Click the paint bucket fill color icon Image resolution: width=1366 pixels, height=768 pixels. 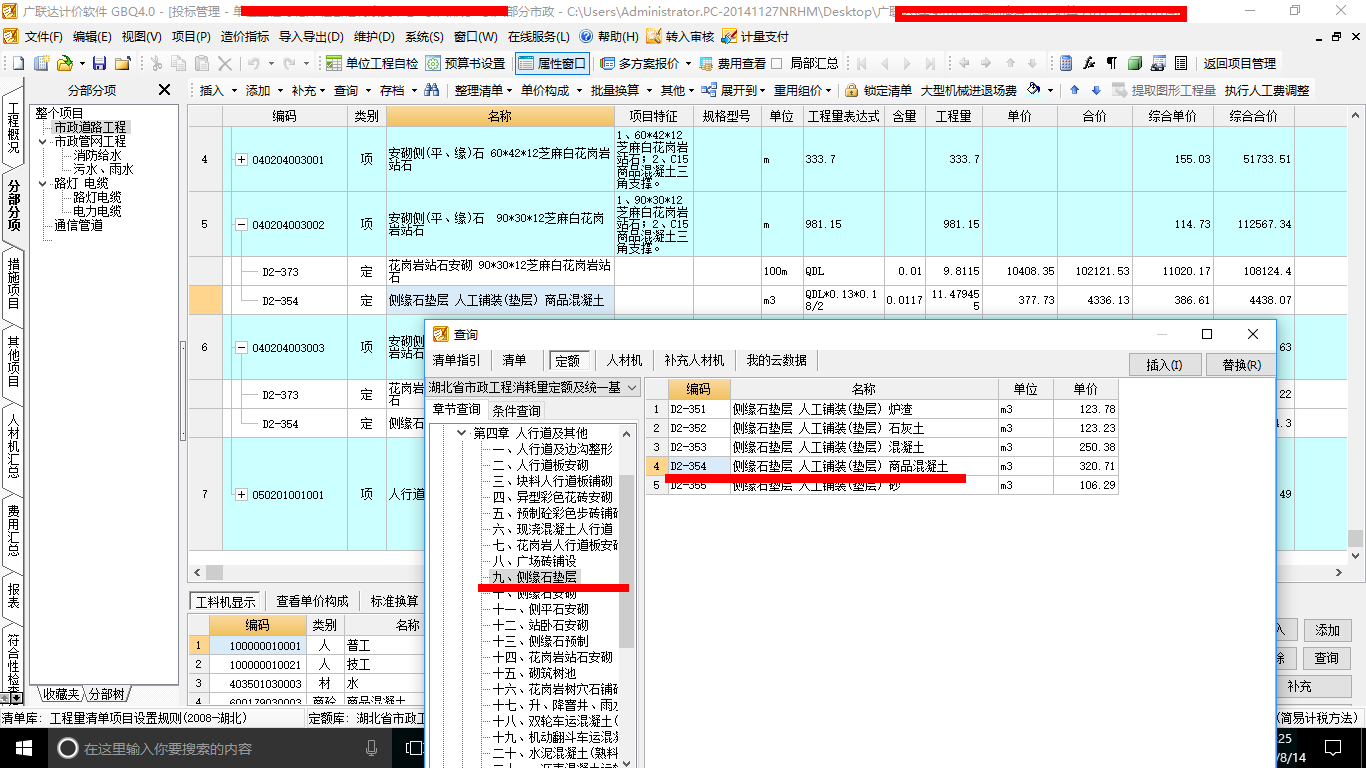click(1034, 89)
